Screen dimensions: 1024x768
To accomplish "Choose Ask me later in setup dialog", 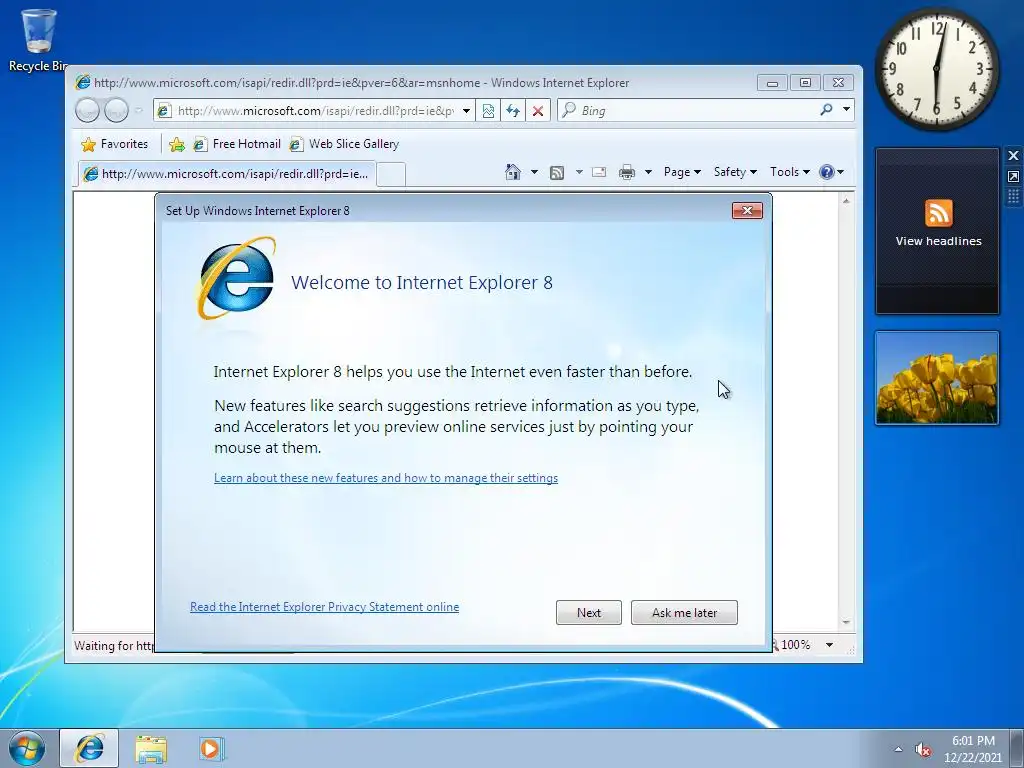I will pyautogui.click(x=684, y=613).
